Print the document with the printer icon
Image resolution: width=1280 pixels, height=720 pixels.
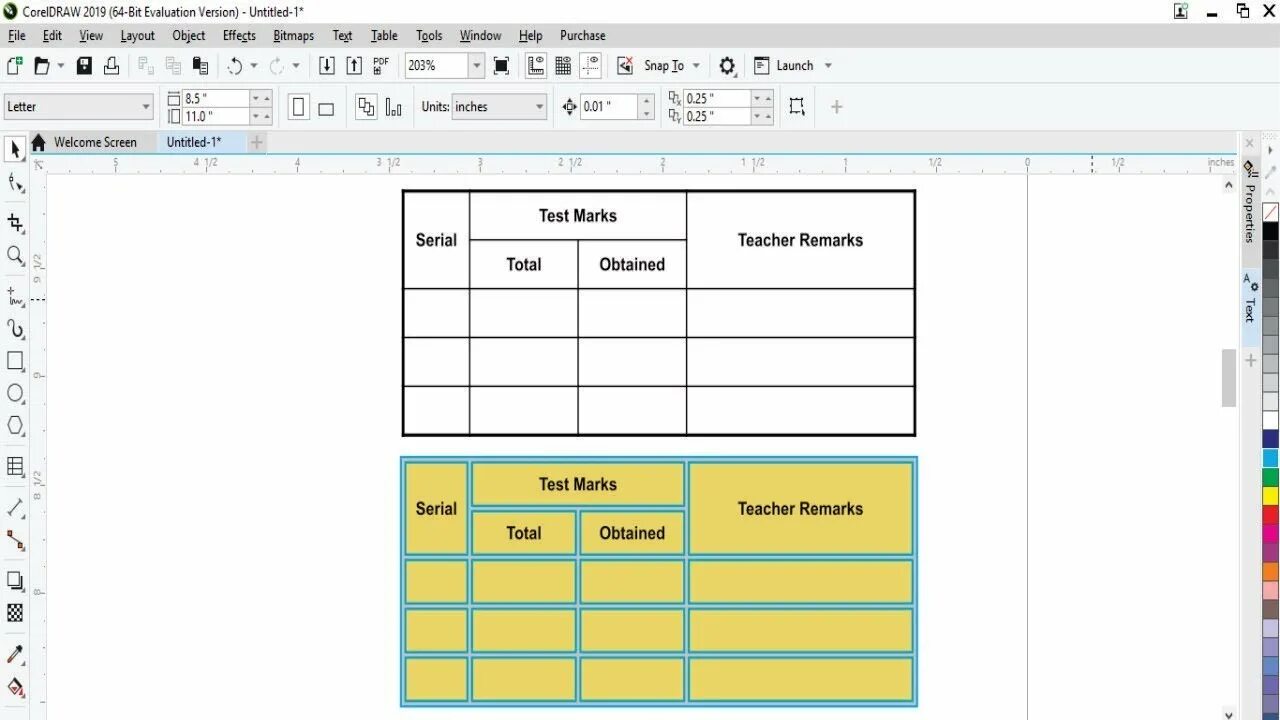coord(111,66)
